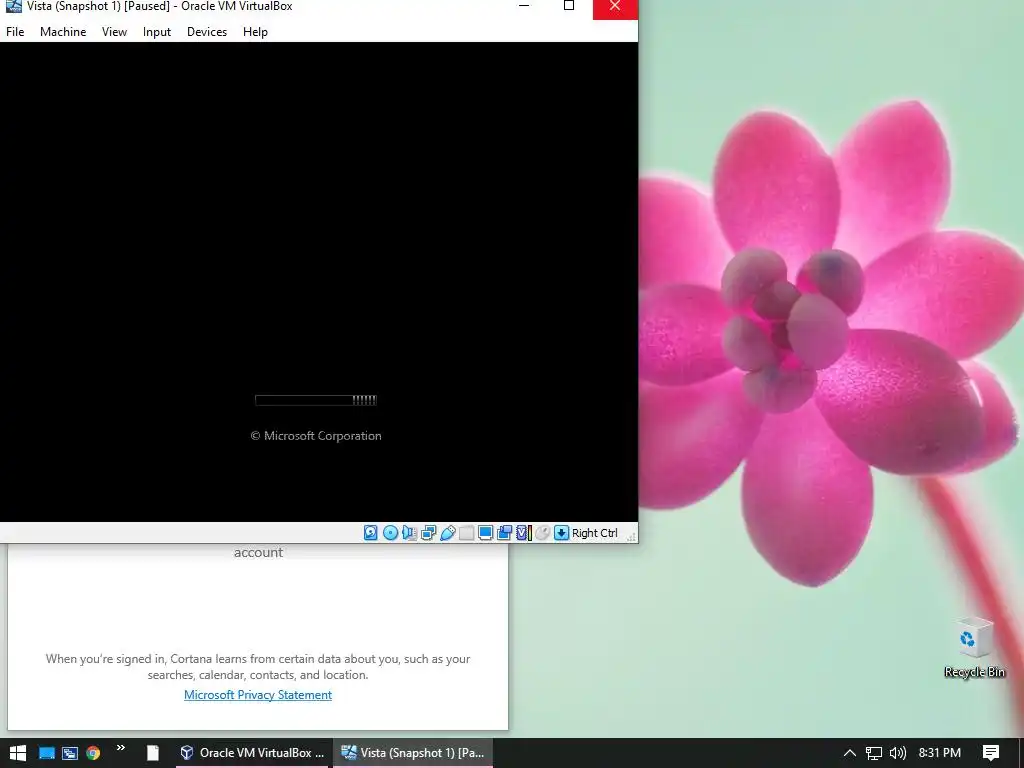Open the pinned window manager taskbar icon

tap(70, 753)
